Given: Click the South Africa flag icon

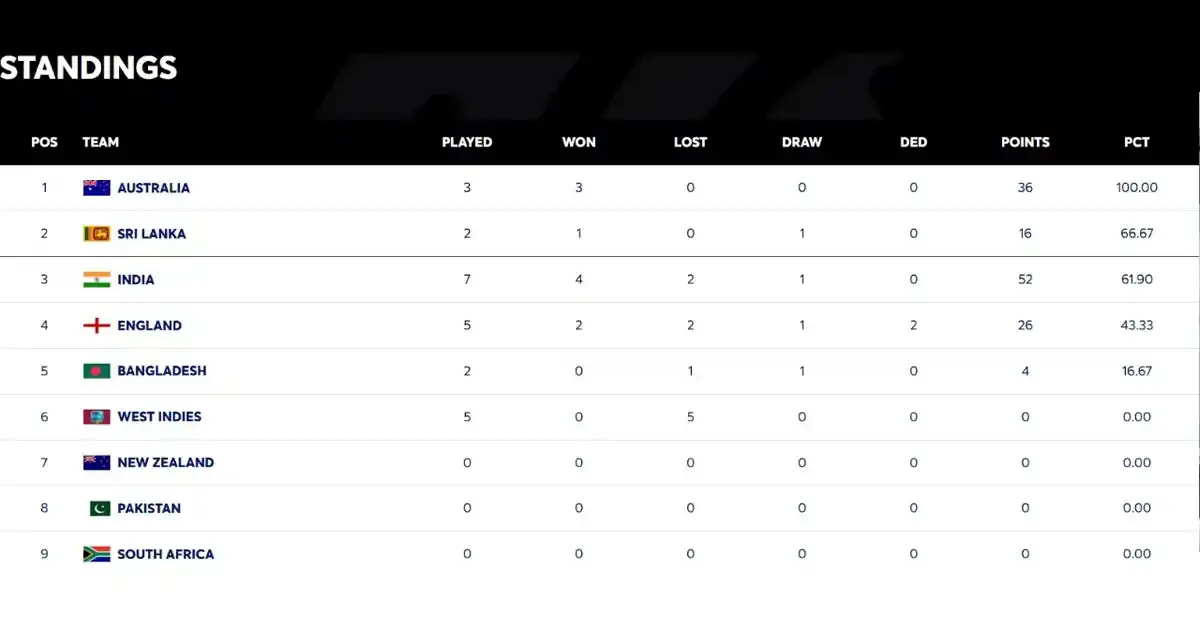Looking at the screenshot, I should click(96, 554).
